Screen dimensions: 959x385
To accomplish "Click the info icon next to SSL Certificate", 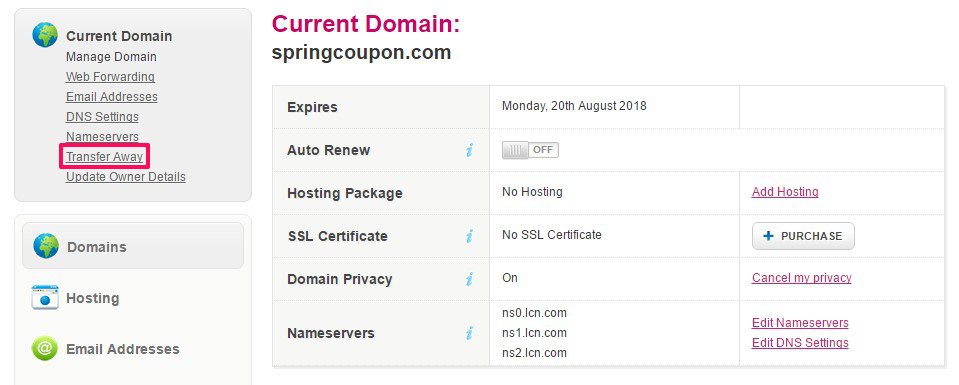I will (469, 236).
